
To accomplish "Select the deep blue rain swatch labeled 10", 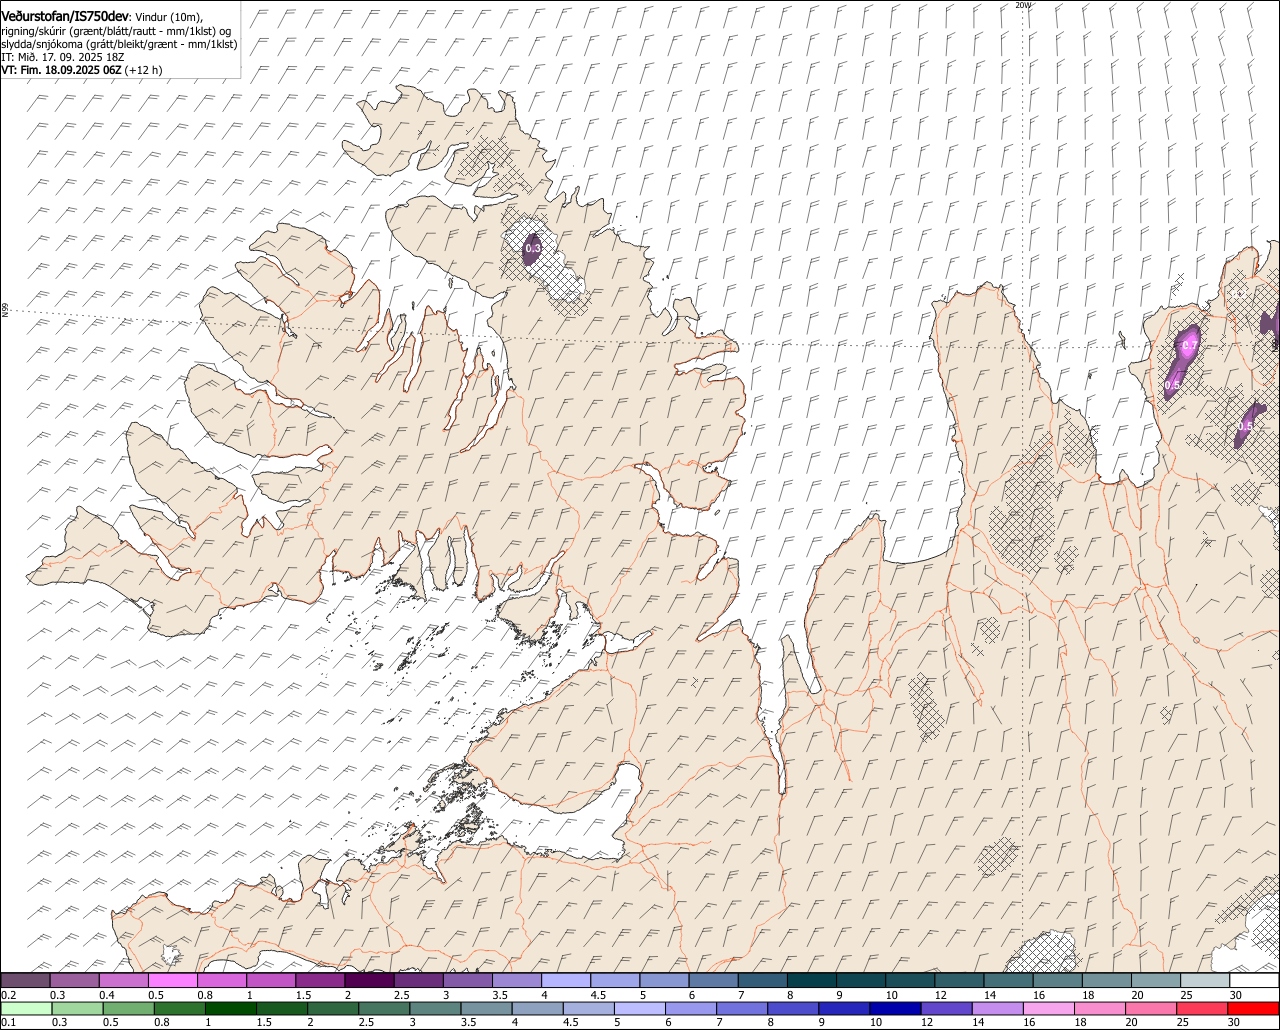I will pyautogui.click(x=896, y=1008).
